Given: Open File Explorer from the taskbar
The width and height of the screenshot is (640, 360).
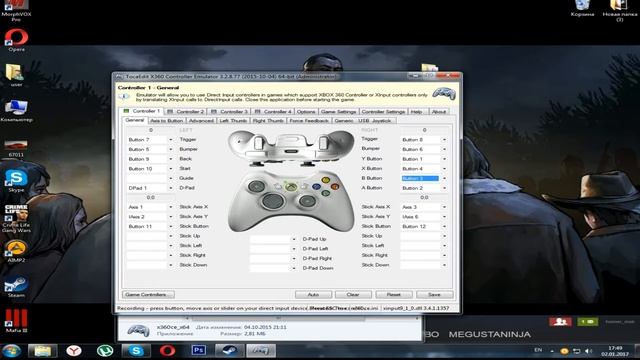Looking at the screenshot, I should [x=42, y=351].
